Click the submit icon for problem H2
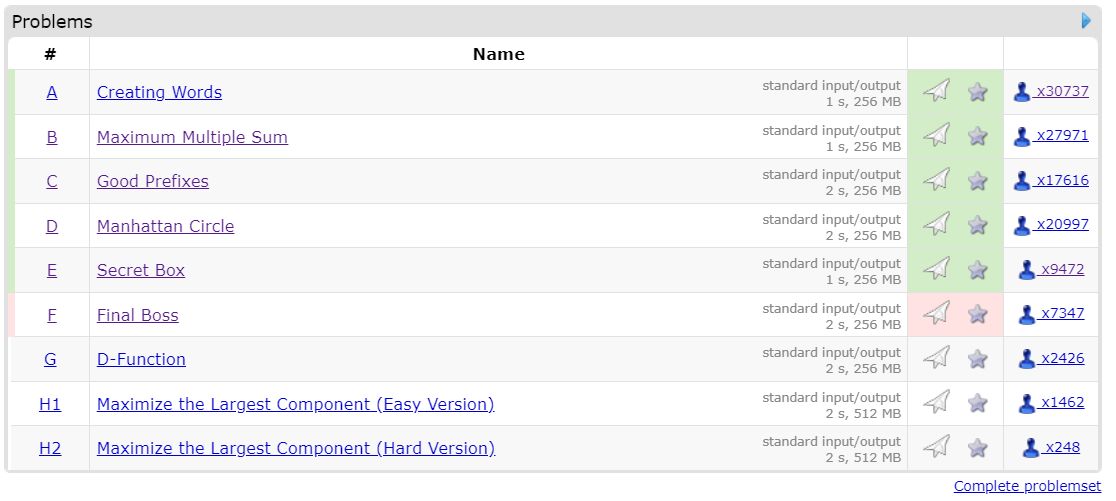Viewport: 1116px width, 501px height. 937,447
